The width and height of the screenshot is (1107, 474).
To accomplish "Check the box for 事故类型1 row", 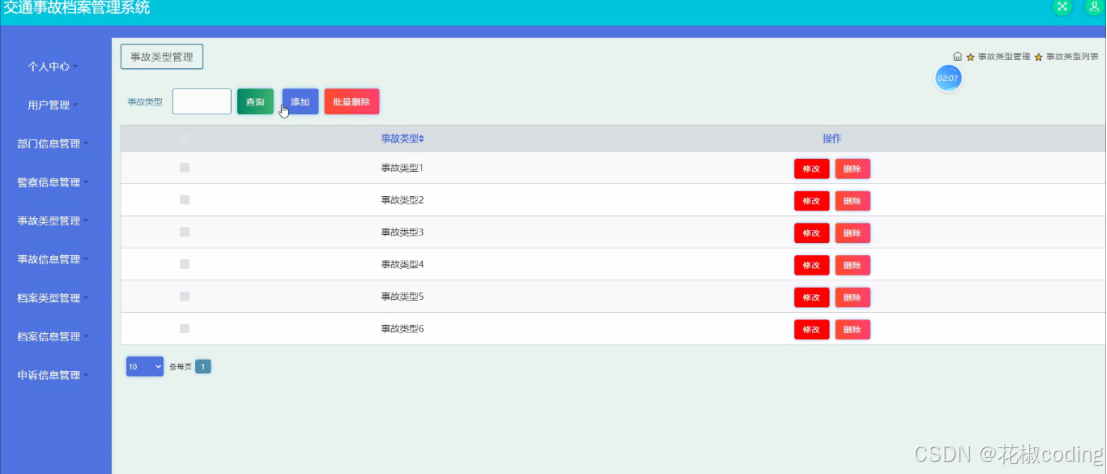I will click(185, 168).
